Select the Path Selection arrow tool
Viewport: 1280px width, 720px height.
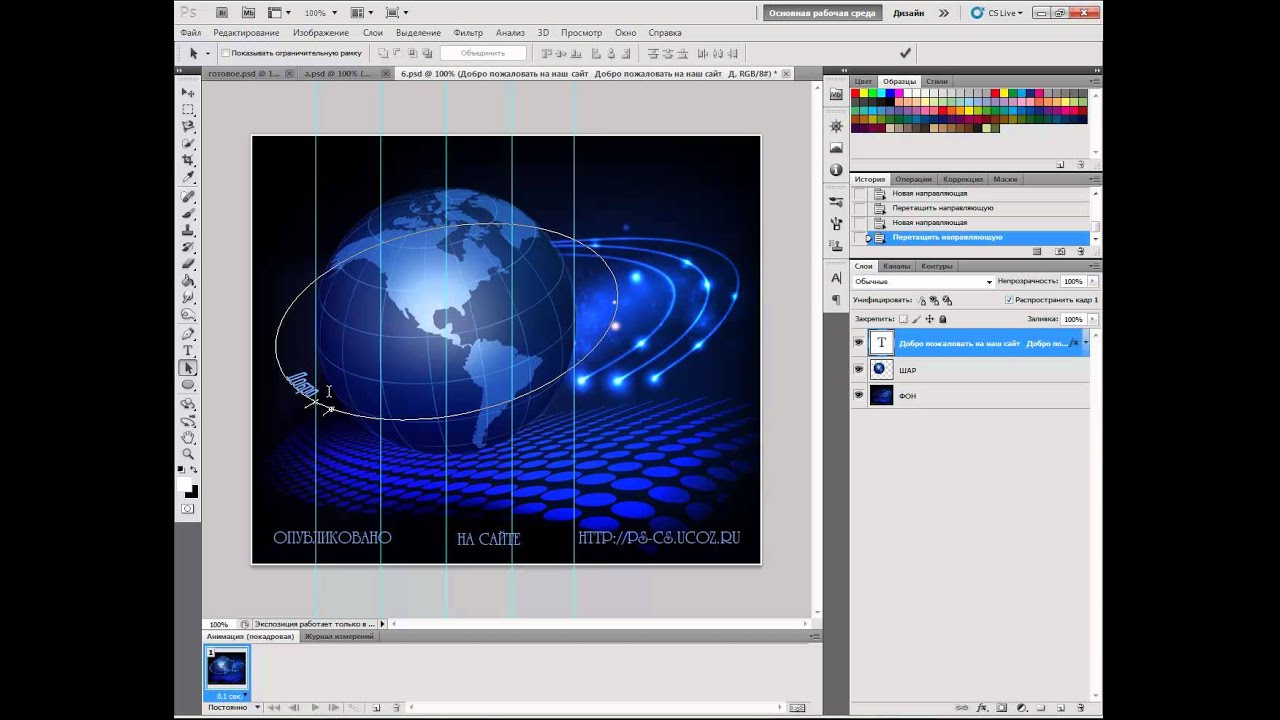[x=188, y=368]
